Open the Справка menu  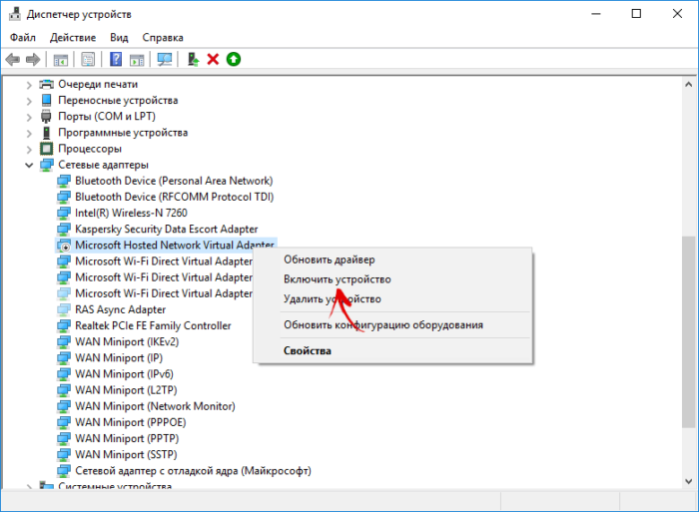(163, 37)
